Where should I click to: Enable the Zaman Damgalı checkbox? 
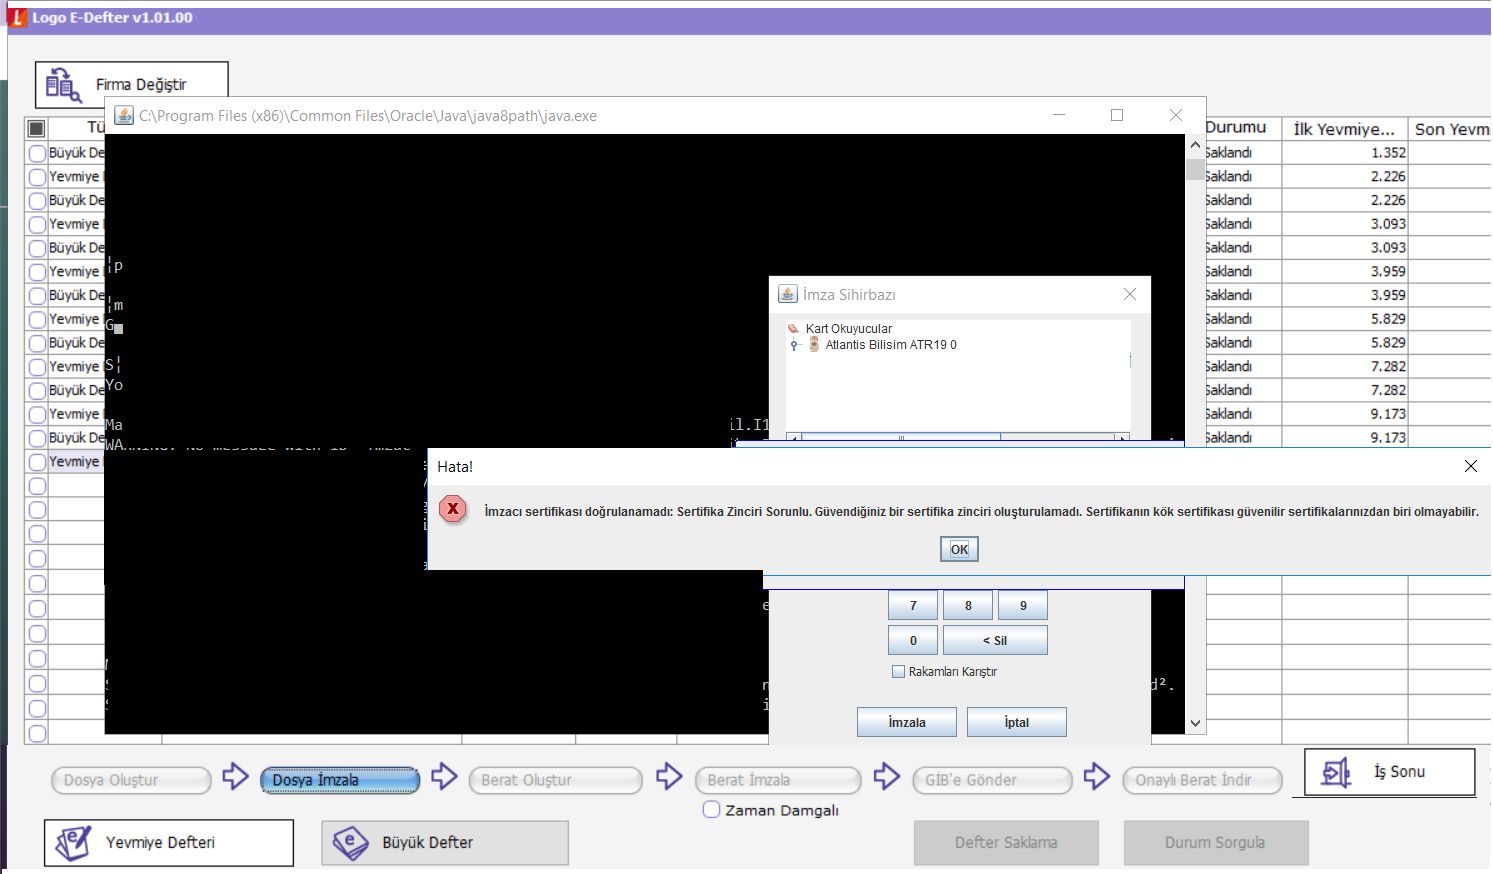click(711, 810)
